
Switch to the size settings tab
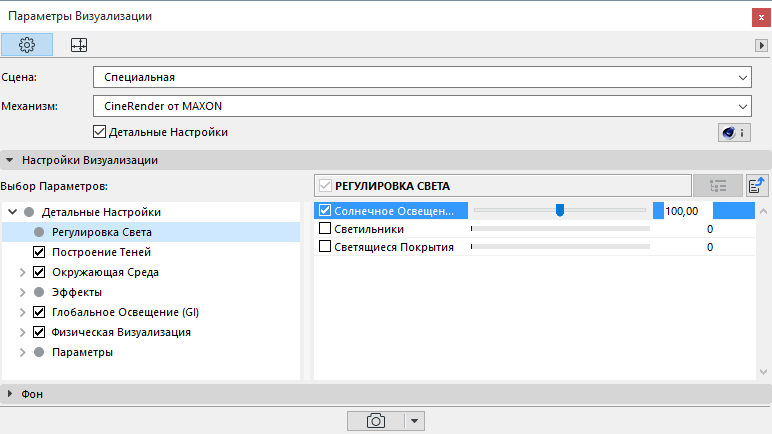(79, 45)
